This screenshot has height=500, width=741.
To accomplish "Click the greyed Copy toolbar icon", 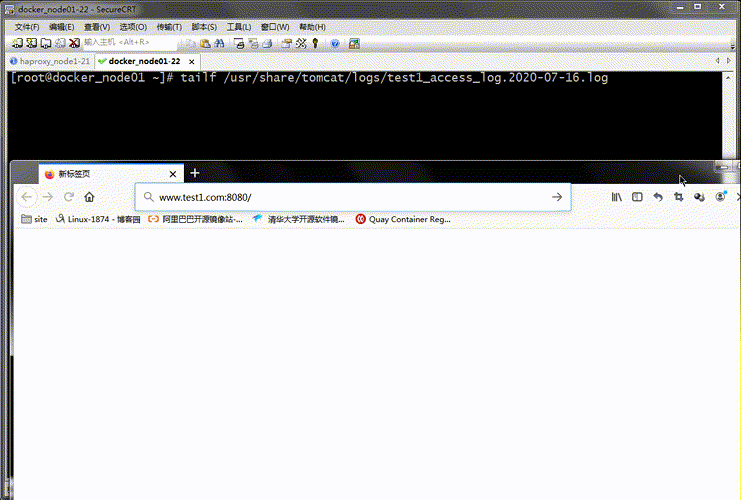I will (190, 43).
